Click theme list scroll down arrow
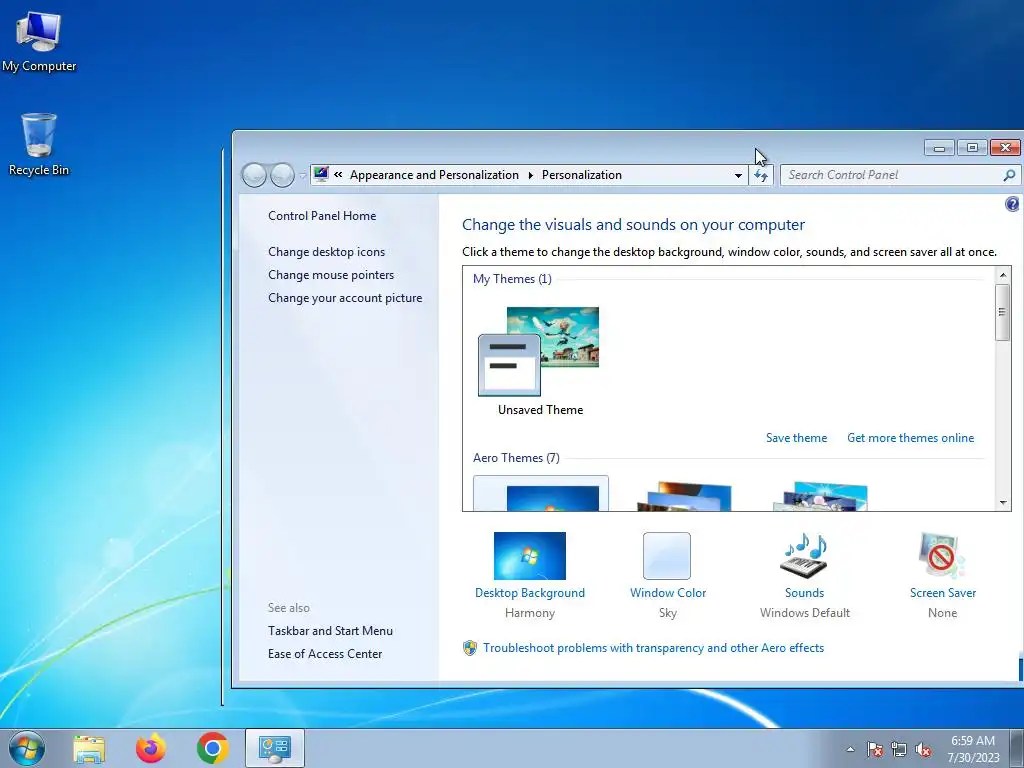The width and height of the screenshot is (1024, 768). pyautogui.click(x=1002, y=503)
